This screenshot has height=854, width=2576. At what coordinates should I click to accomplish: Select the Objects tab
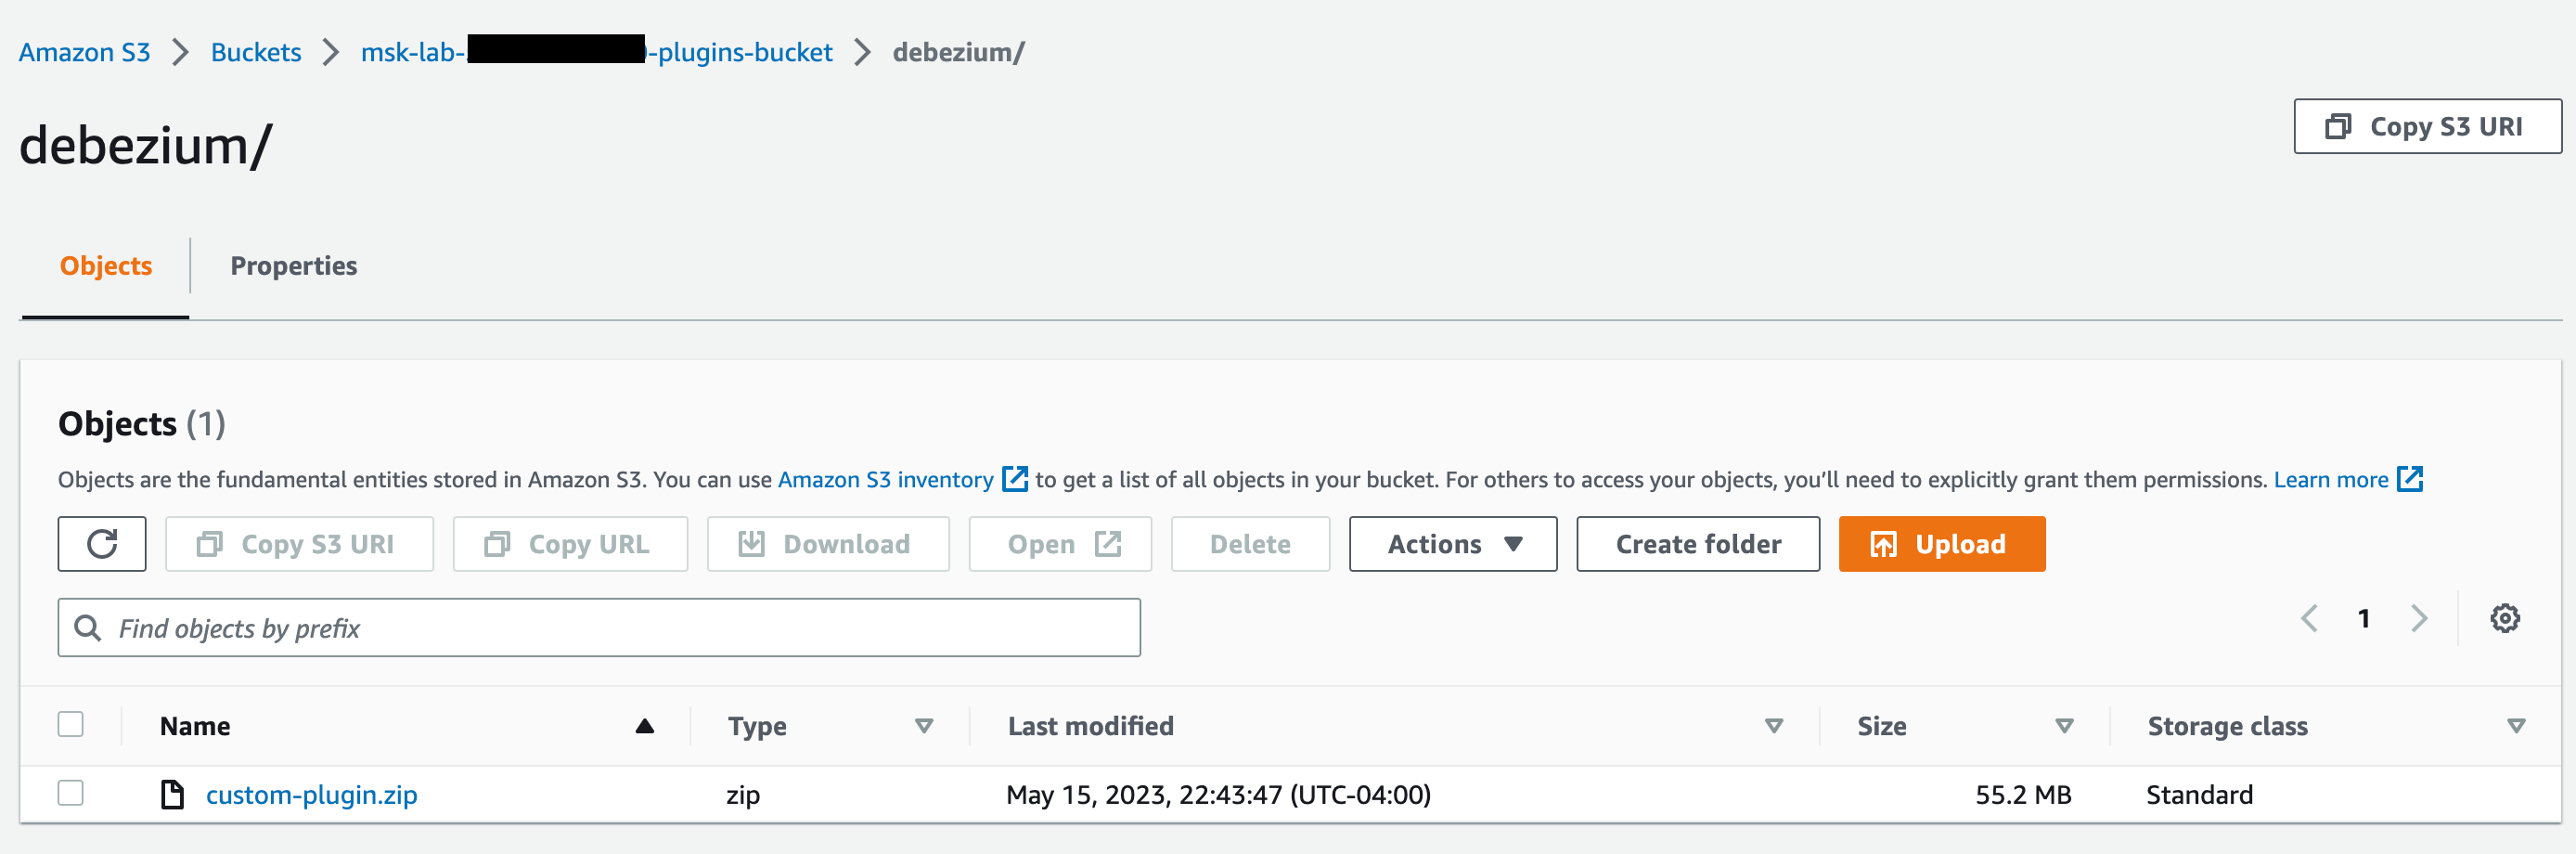105,265
